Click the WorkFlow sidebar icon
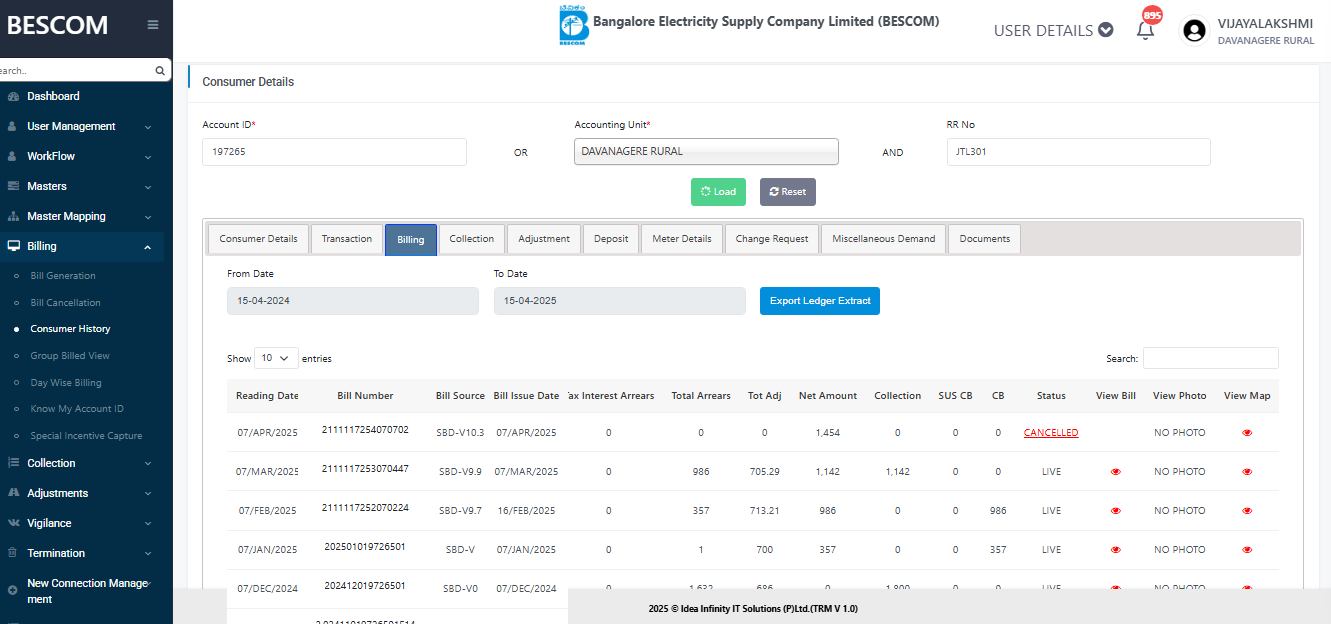 pyautogui.click(x=12, y=157)
